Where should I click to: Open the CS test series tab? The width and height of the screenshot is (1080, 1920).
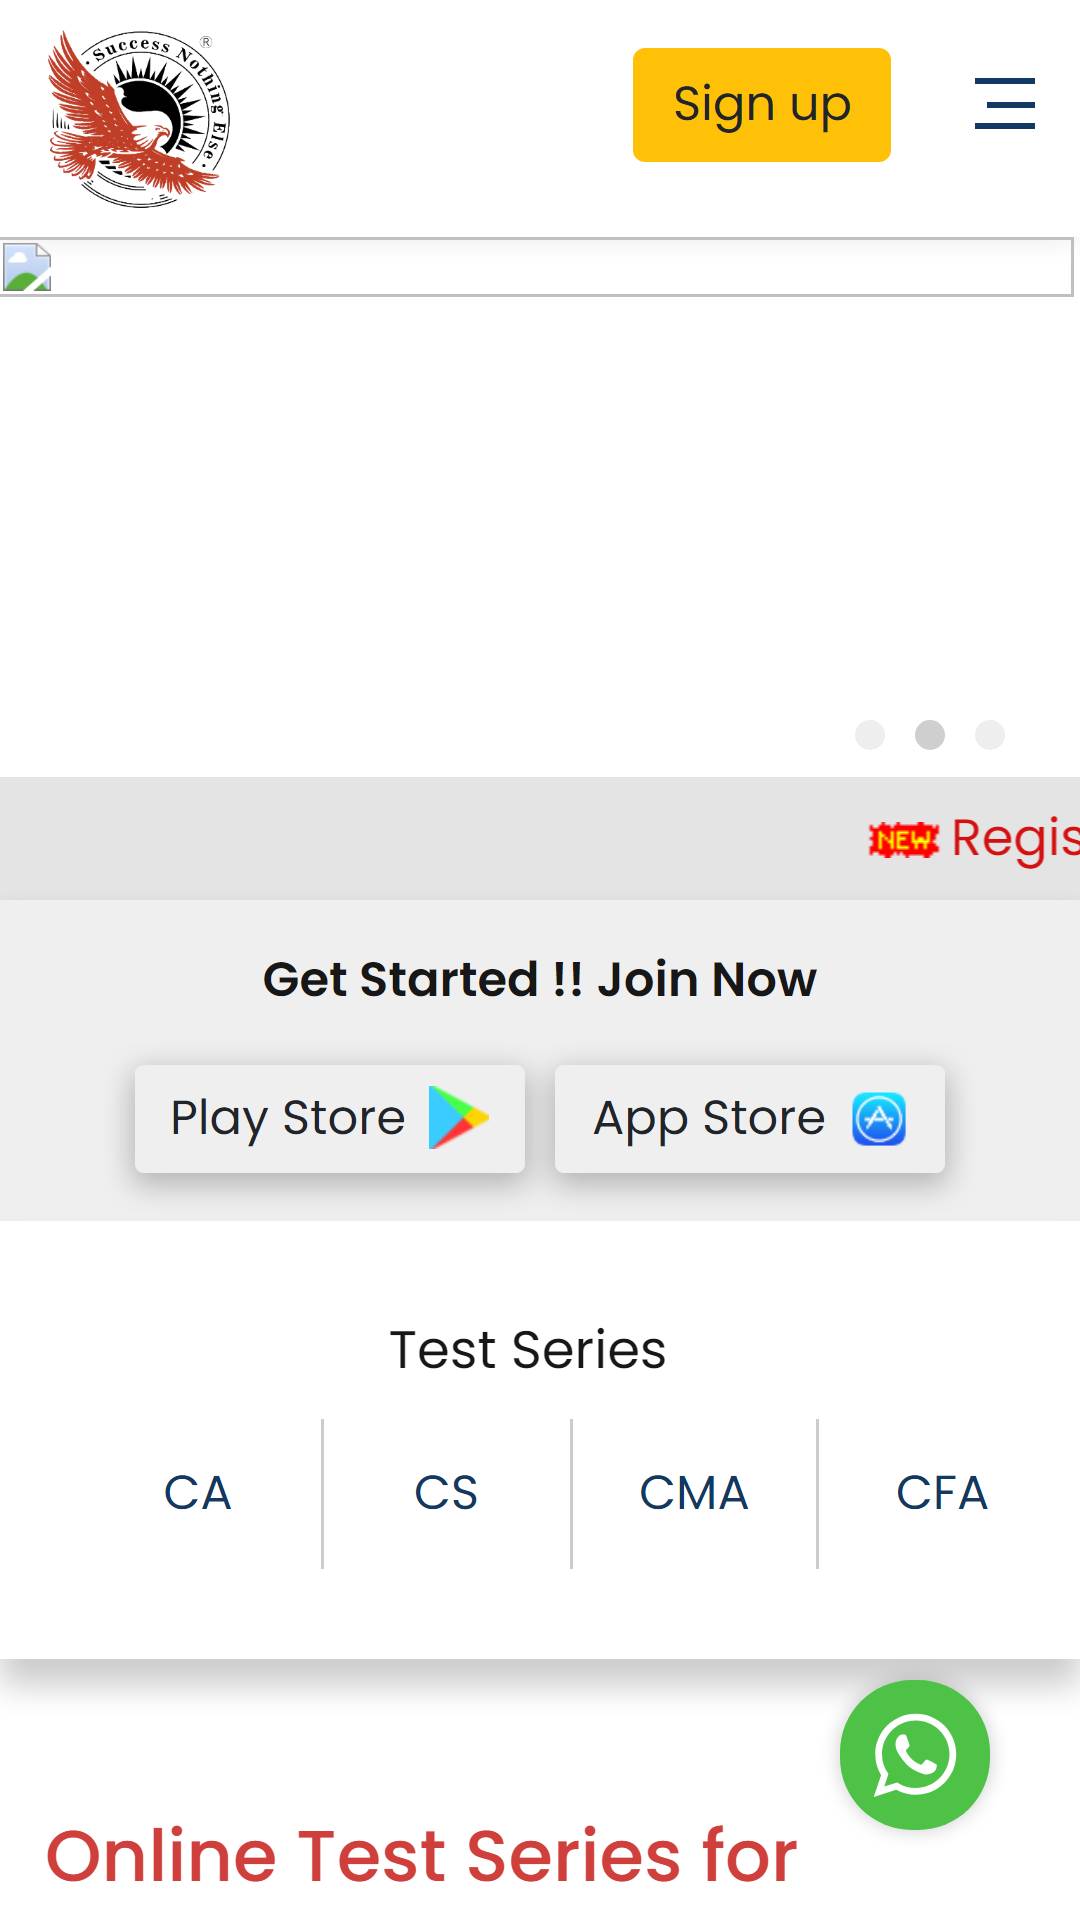coord(446,1493)
